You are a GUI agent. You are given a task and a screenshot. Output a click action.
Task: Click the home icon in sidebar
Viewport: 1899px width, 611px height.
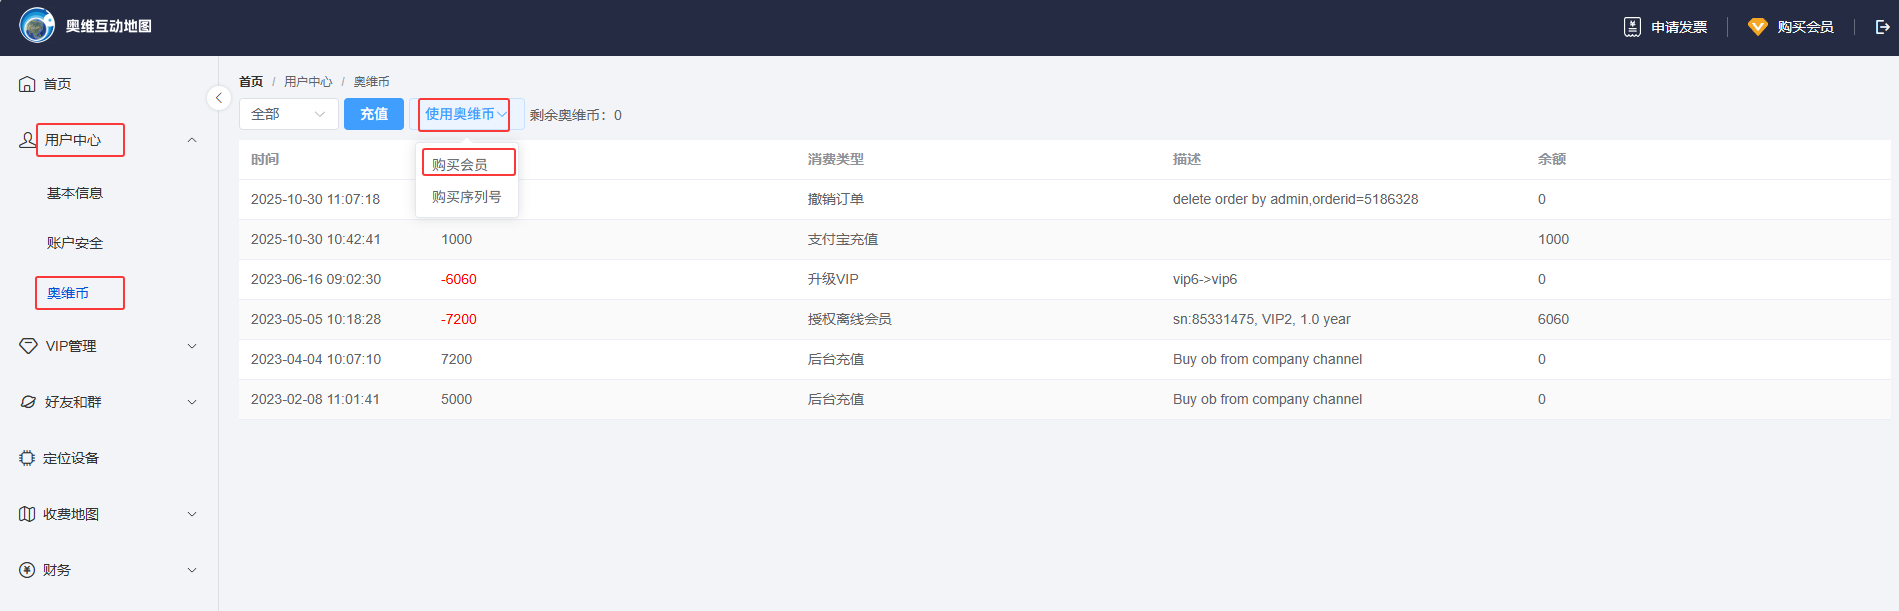click(x=27, y=84)
